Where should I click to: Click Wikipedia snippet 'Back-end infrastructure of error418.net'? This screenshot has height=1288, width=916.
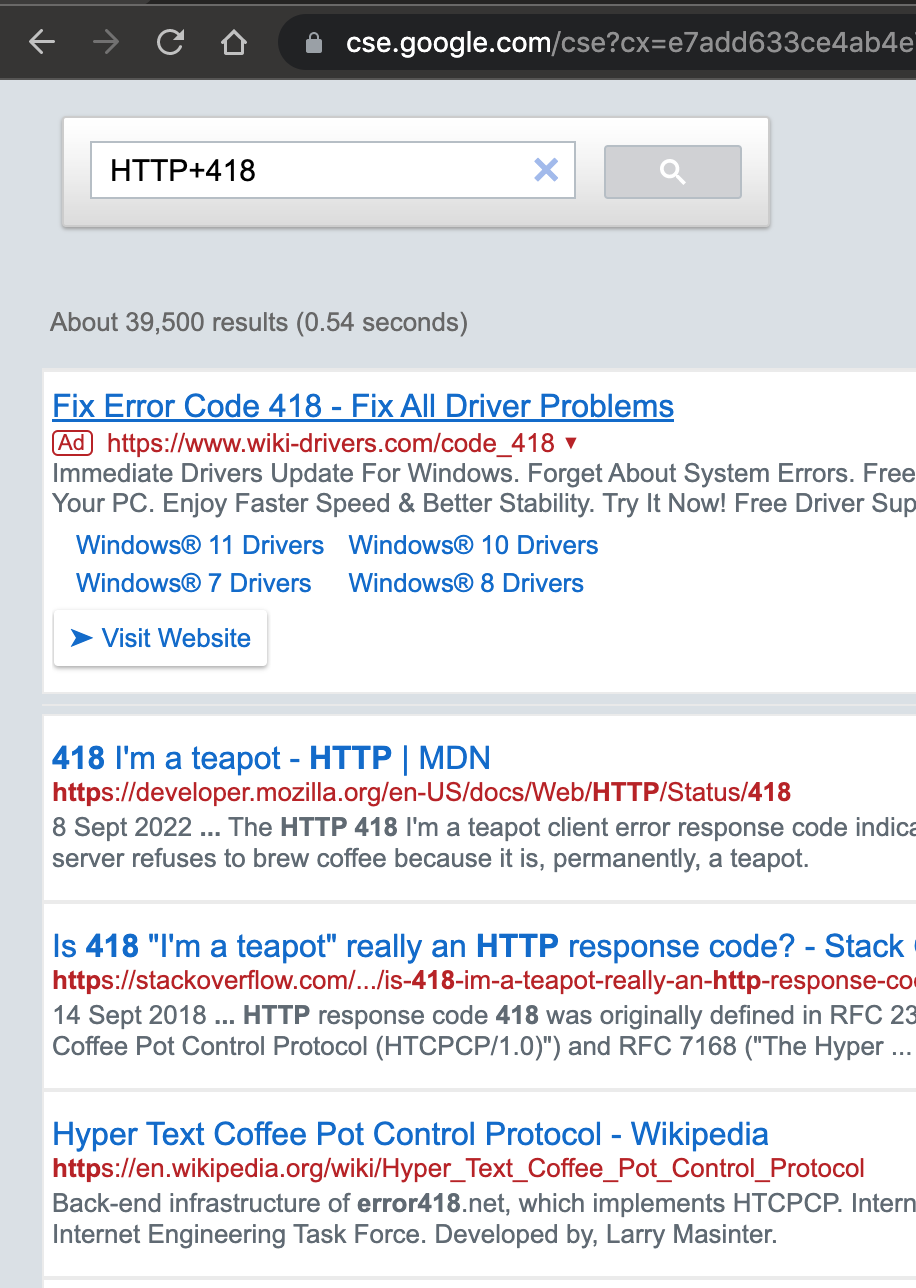(484, 1219)
